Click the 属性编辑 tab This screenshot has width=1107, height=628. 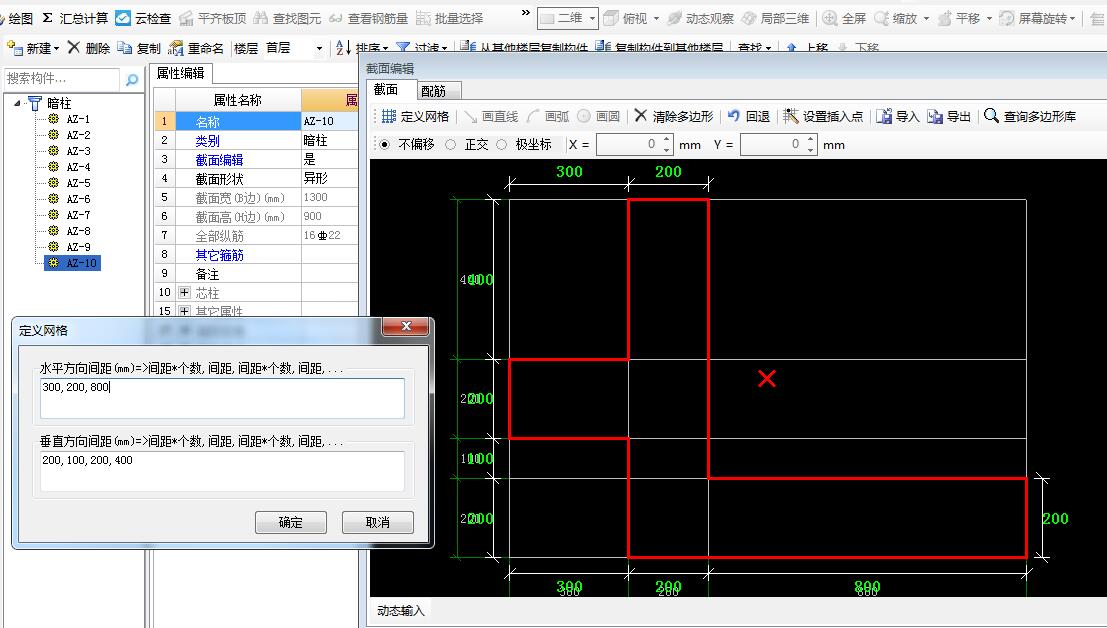[x=180, y=73]
